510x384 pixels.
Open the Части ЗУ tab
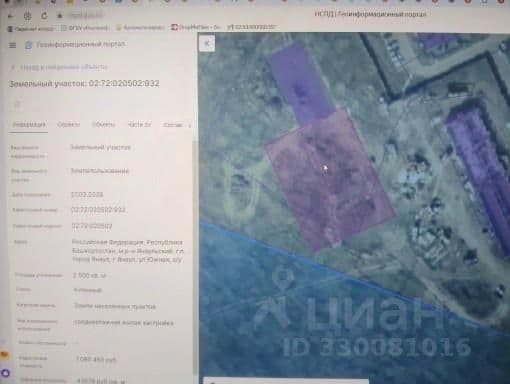[139, 125]
